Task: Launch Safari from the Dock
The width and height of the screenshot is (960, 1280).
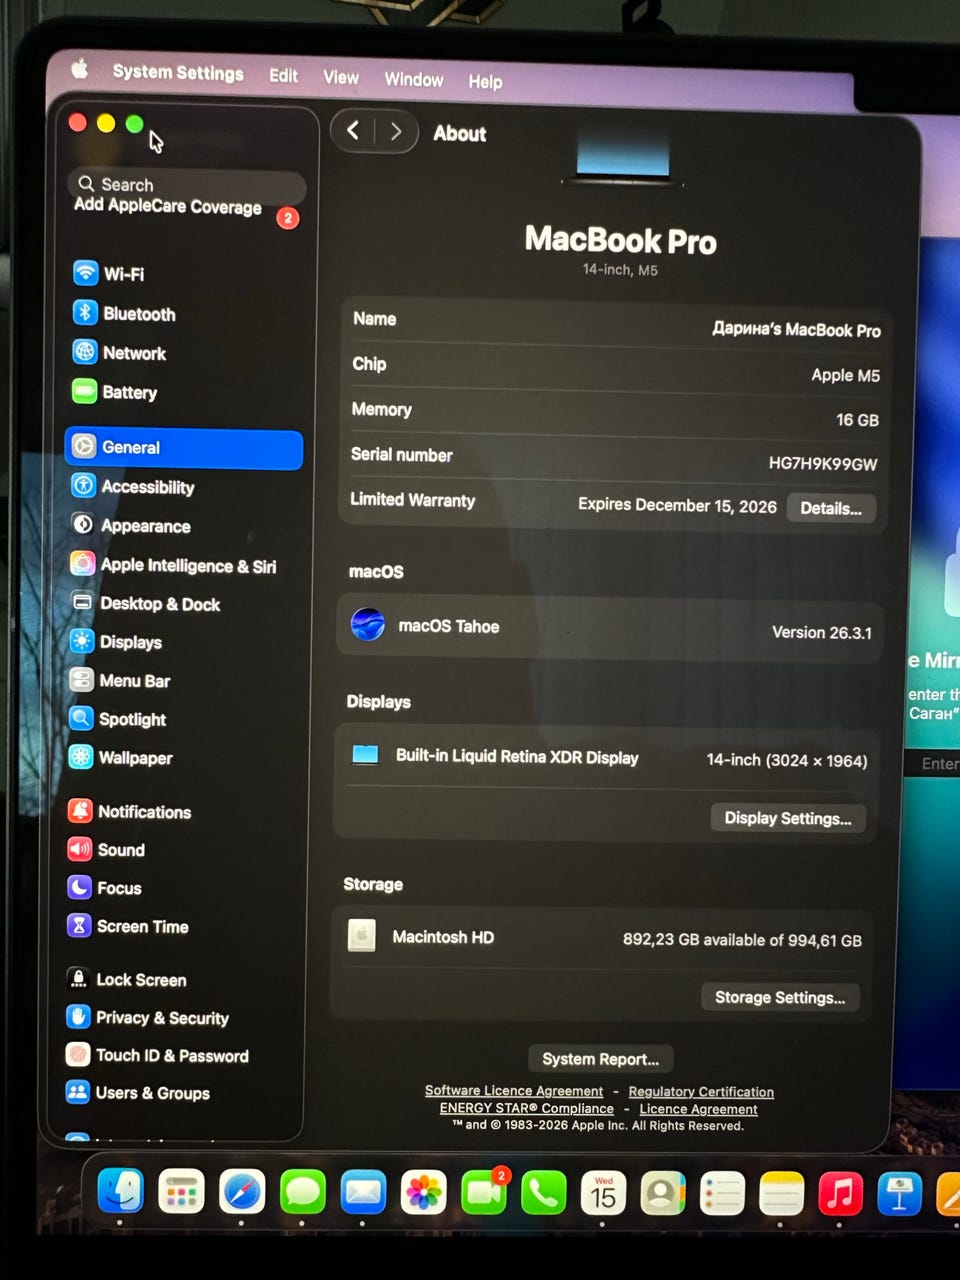Action: pos(242,1192)
